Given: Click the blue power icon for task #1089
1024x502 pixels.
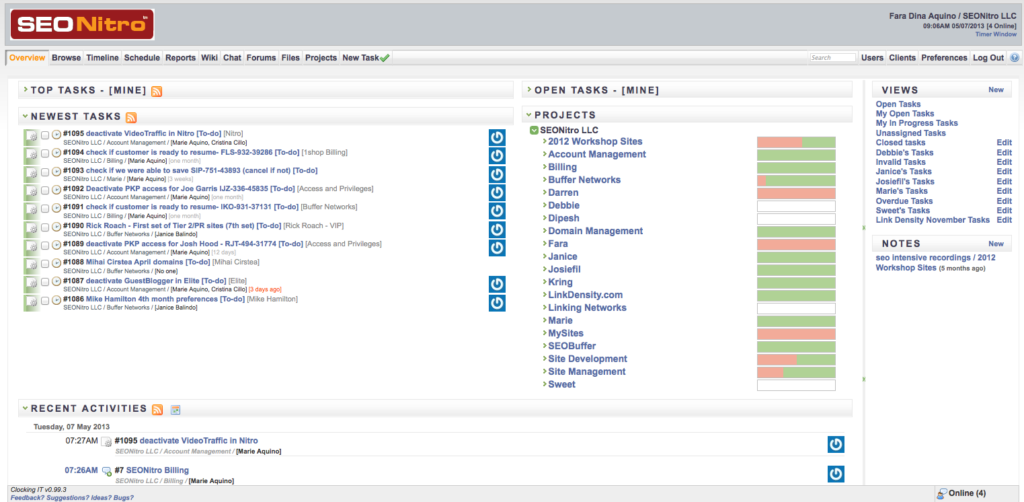Looking at the screenshot, I should [x=497, y=247].
